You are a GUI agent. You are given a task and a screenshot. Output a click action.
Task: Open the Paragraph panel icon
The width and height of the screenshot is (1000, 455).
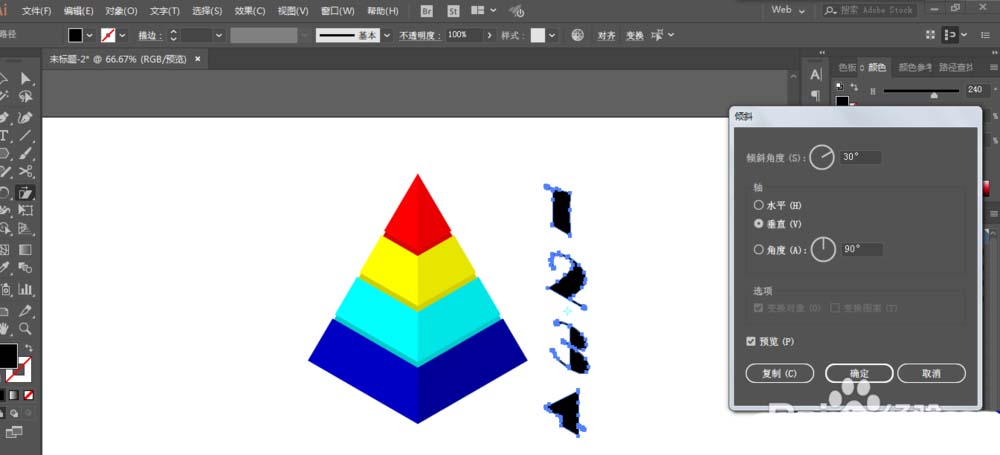coord(816,95)
